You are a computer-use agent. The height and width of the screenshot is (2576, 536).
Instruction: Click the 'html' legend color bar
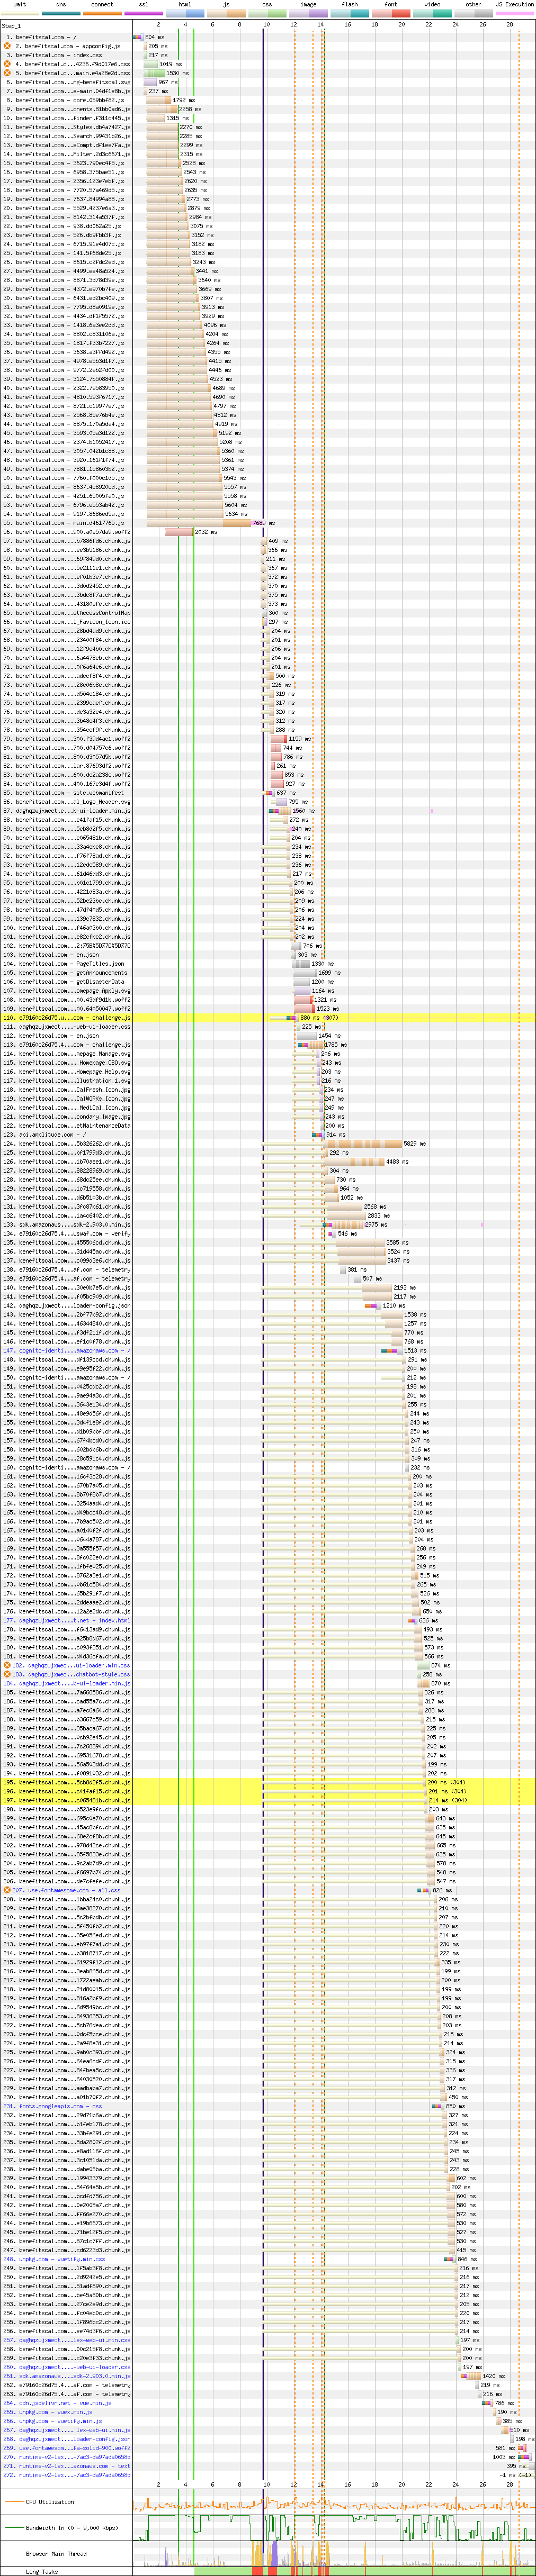coord(185,13)
